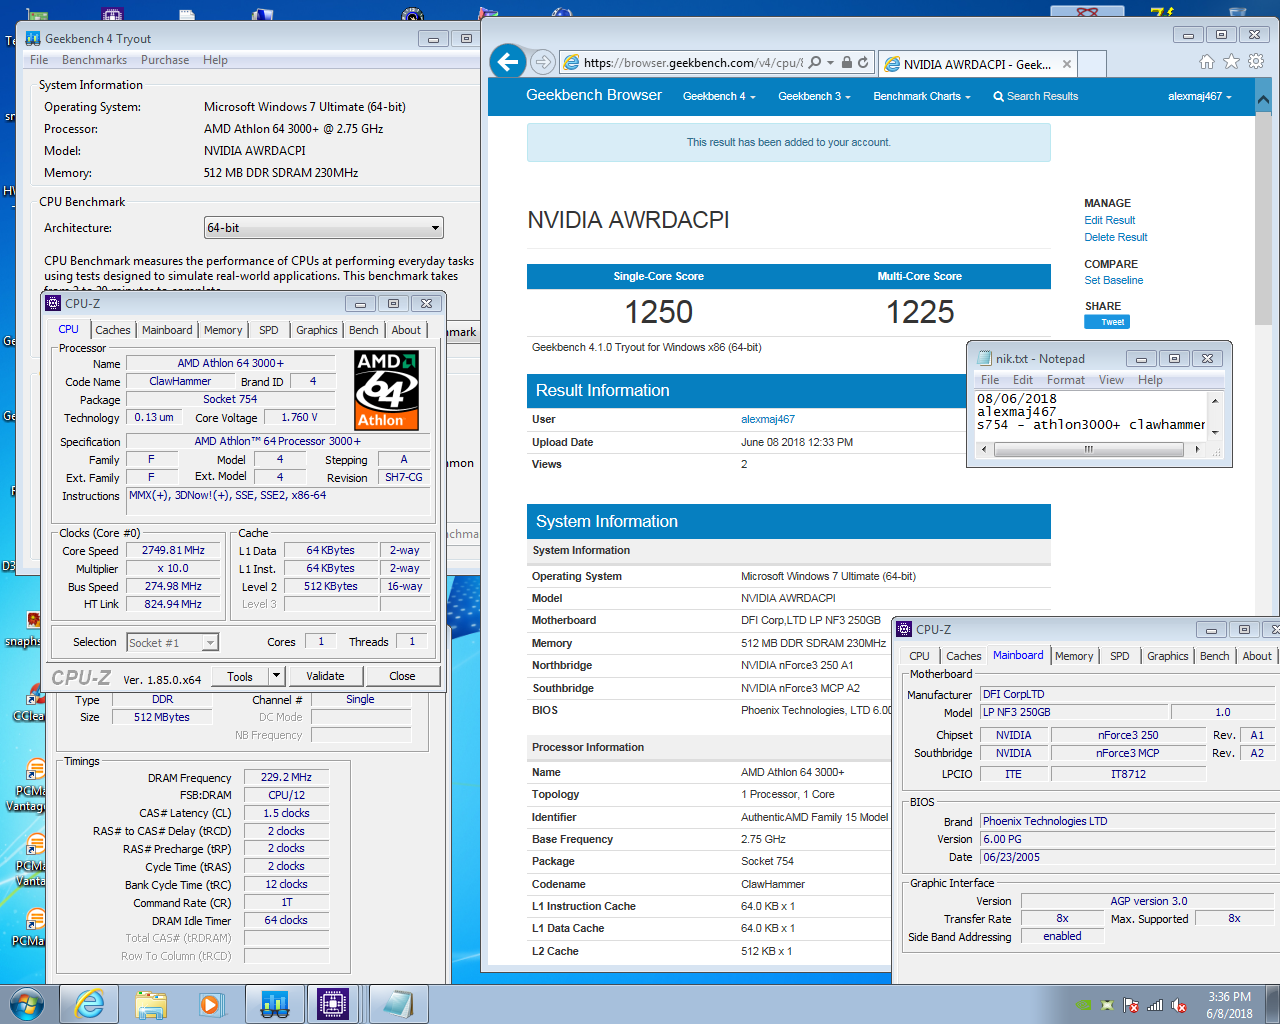This screenshot has height=1024, width=1280.
Task: Open Windows Explorer folder on the taskbar
Action: point(151,1004)
